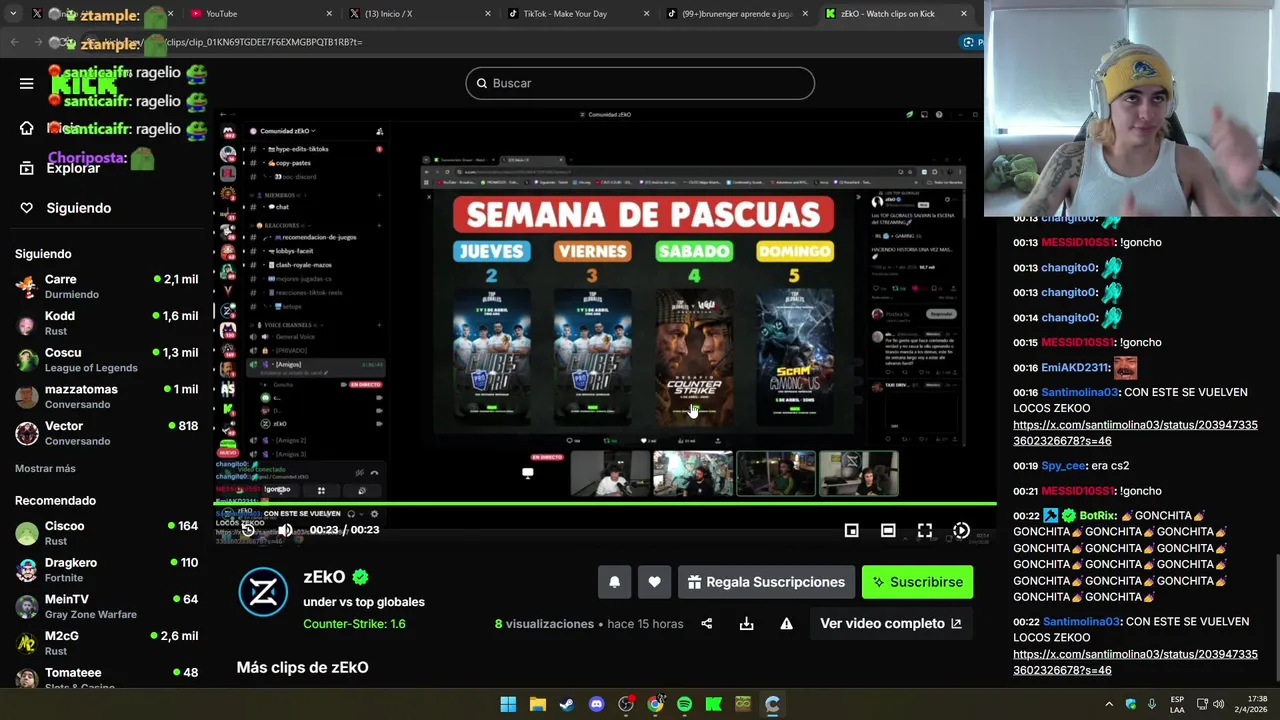The height and width of the screenshot is (720, 1280).
Task: Share the clip using the share icon
Action: [x=707, y=623]
